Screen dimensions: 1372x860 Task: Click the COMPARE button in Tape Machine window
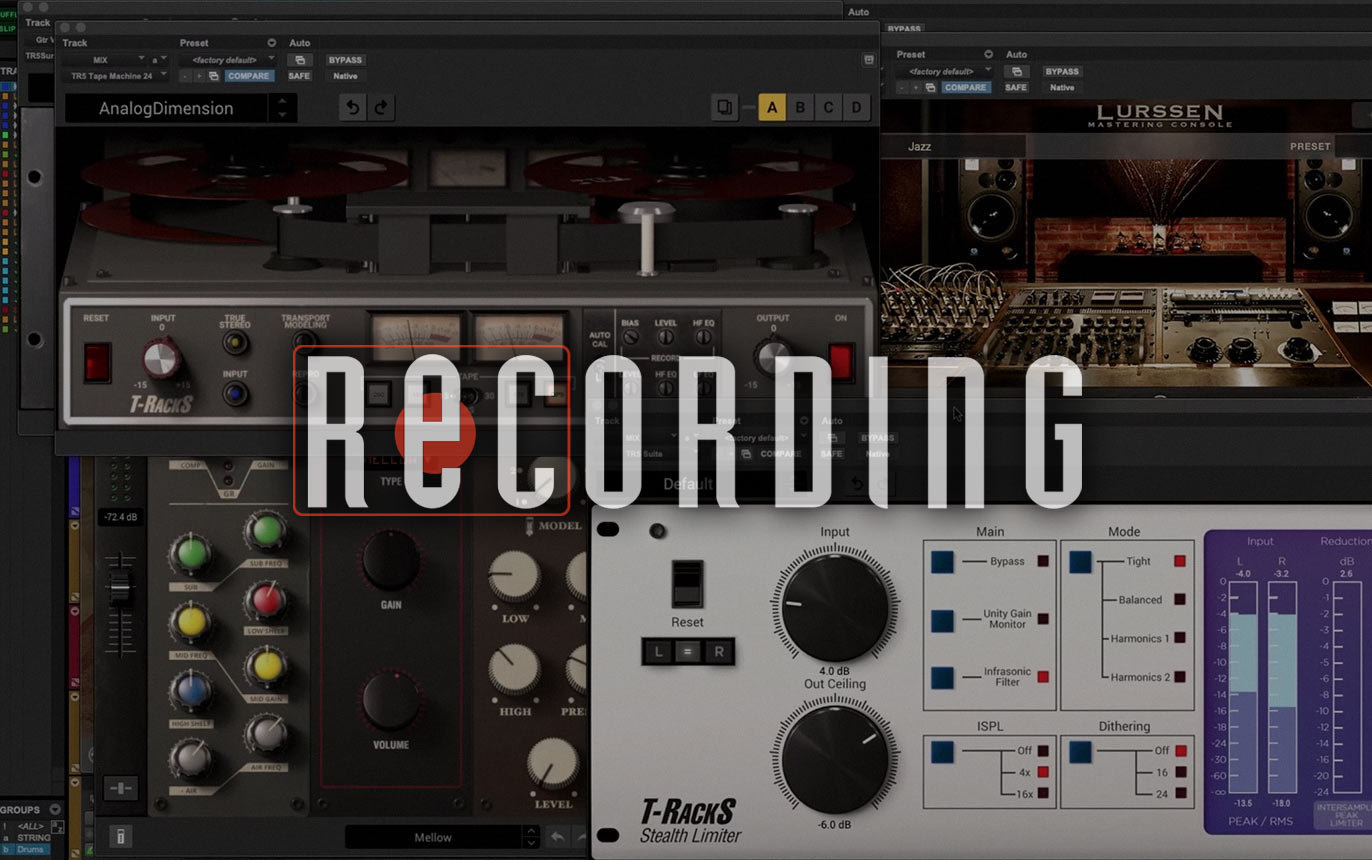[248, 76]
